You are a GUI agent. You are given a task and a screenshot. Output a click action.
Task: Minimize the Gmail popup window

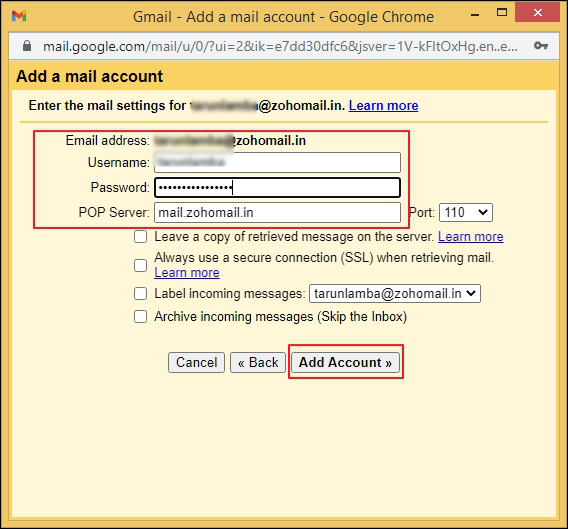point(475,15)
